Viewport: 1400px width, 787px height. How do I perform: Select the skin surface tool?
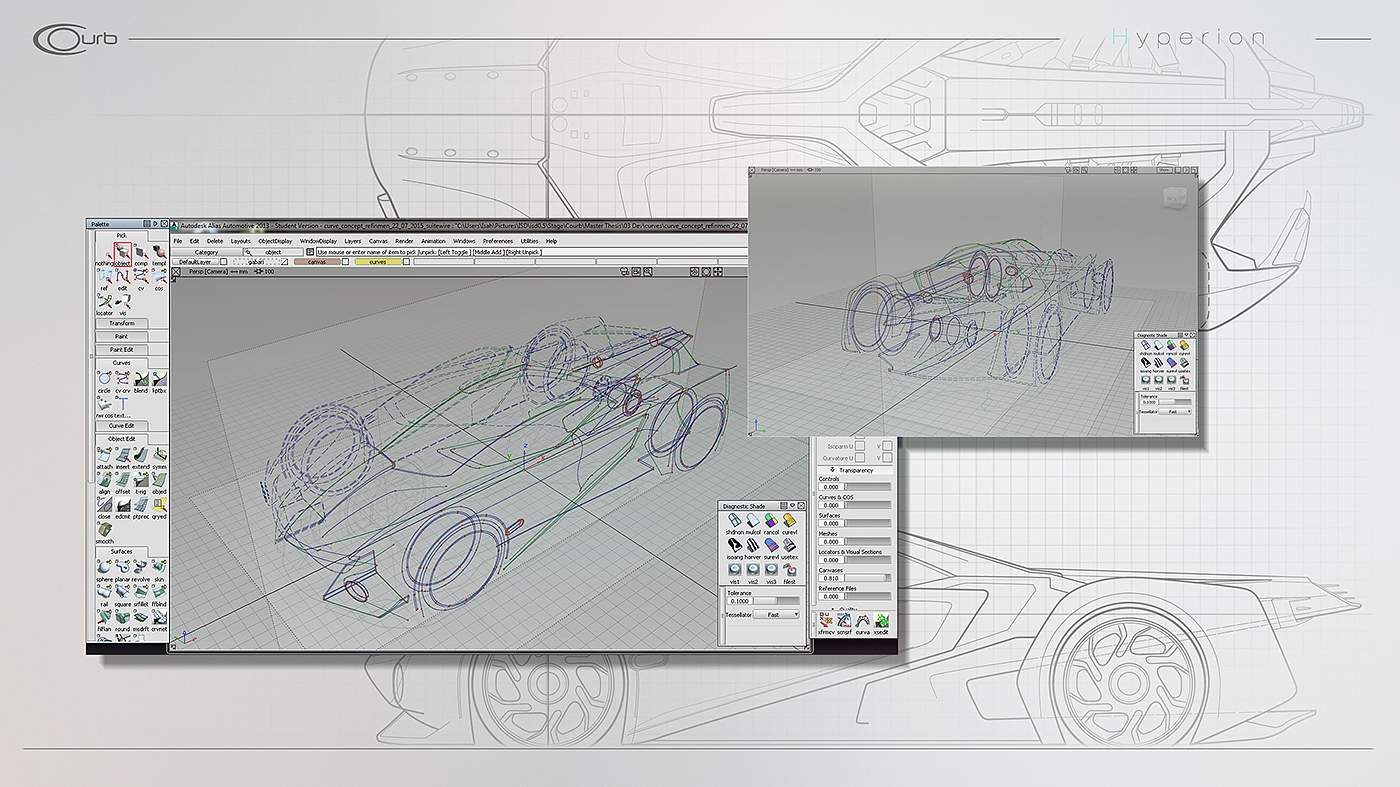pos(159,566)
